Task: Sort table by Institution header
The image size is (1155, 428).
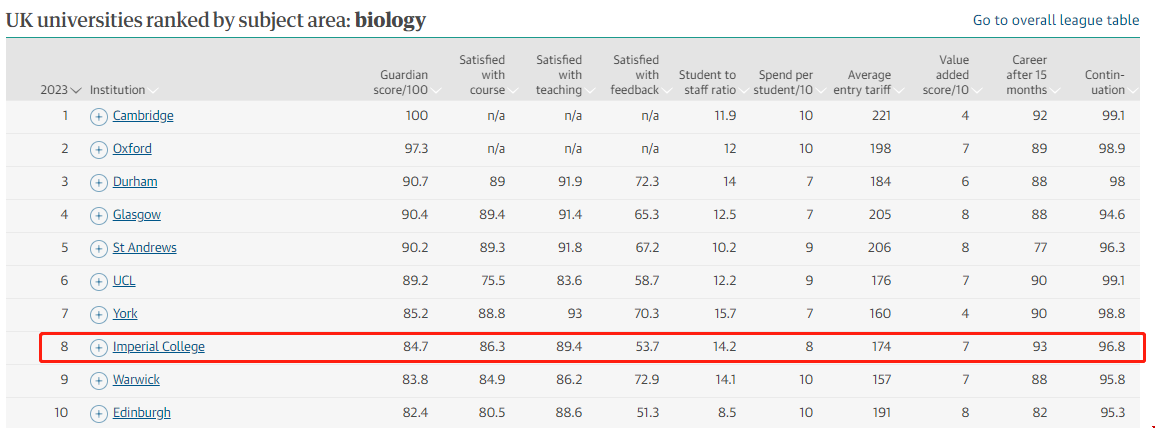Action: click(x=121, y=90)
